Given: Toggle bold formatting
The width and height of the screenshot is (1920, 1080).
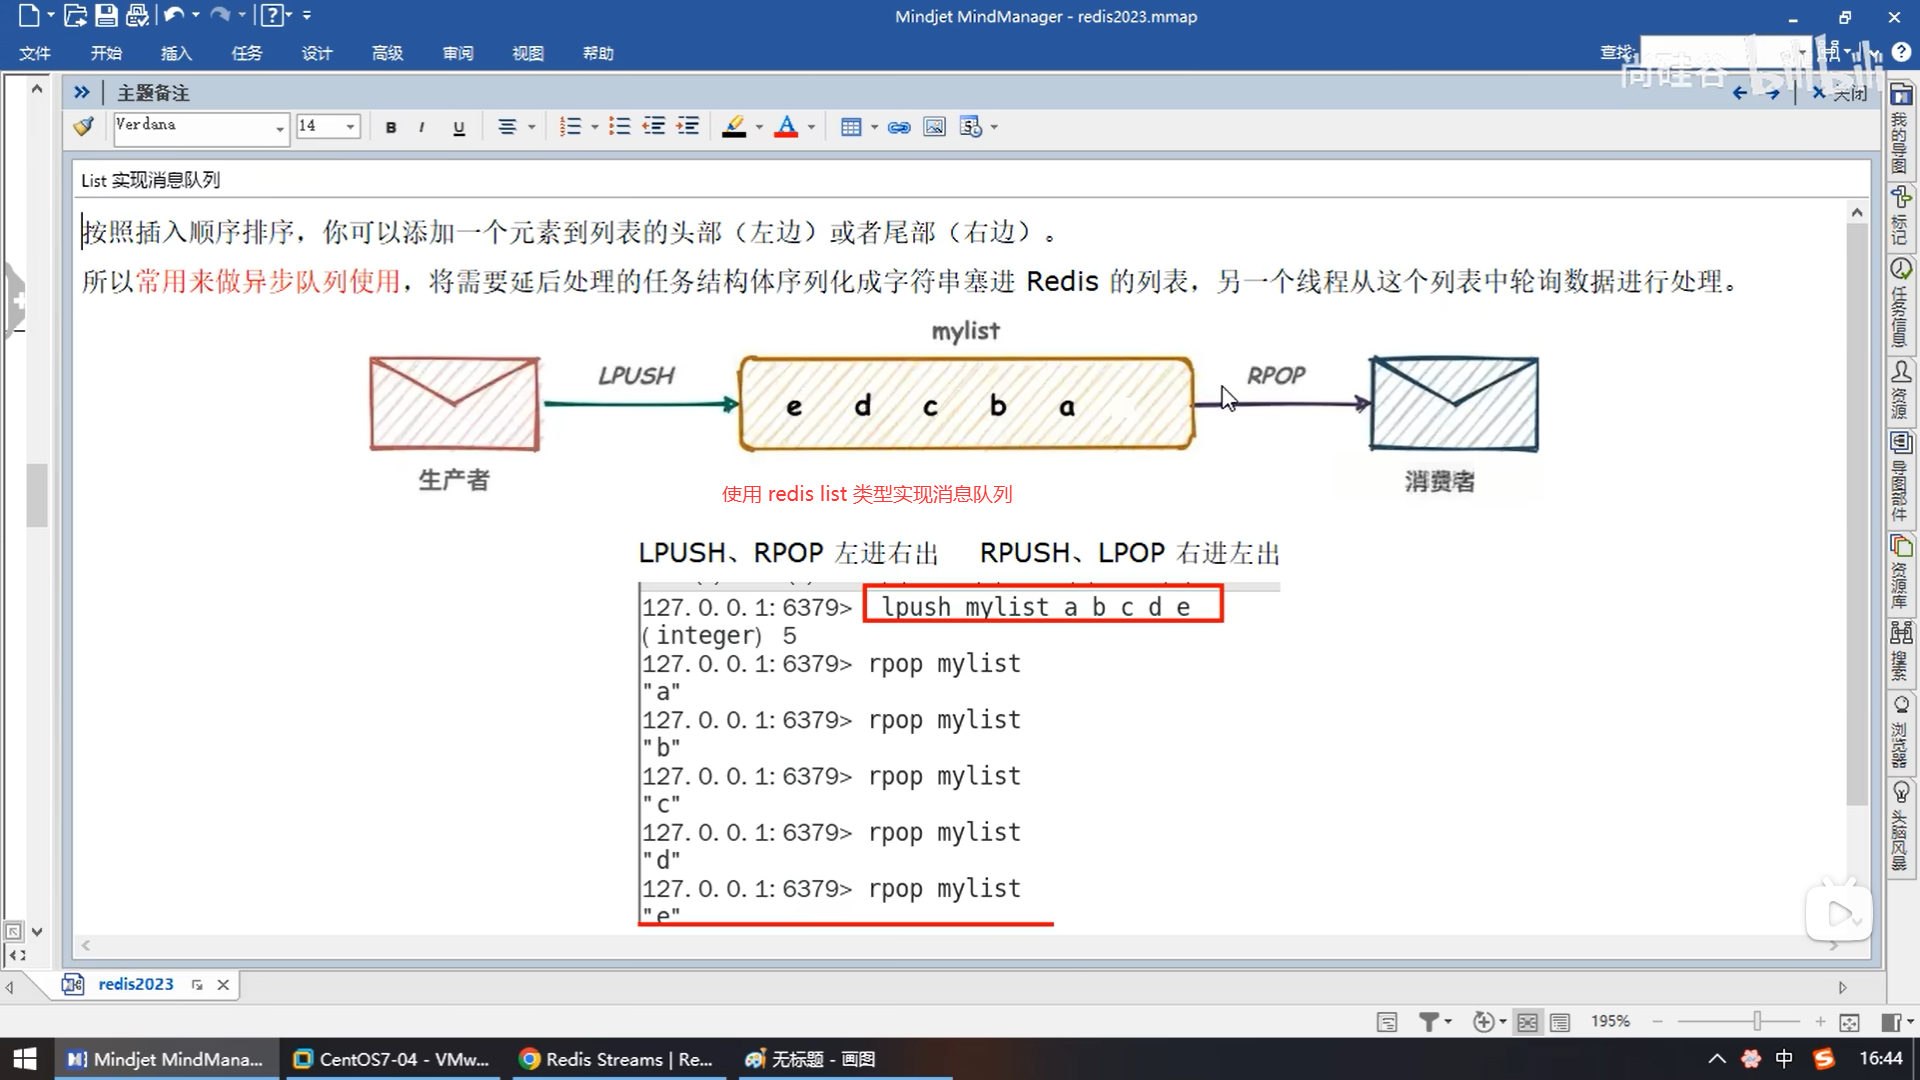Looking at the screenshot, I should (x=391, y=127).
